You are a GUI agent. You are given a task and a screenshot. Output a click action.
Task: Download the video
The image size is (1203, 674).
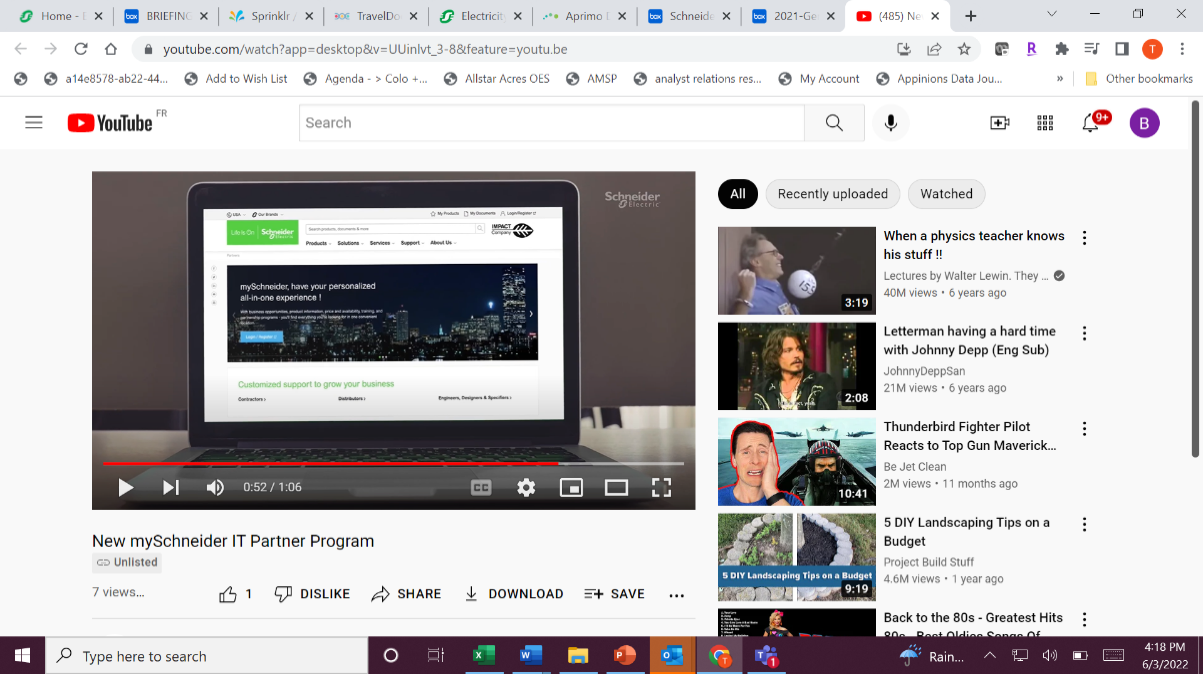pos(513,594)
